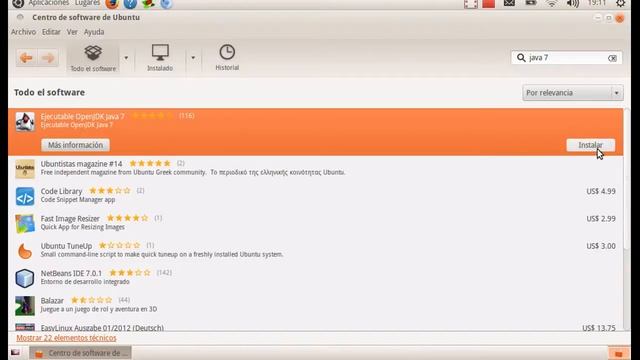Viewport: 640px width, 360px height.
Task: Click the NetBeans IDE star rating
Action: pos(130,273)
